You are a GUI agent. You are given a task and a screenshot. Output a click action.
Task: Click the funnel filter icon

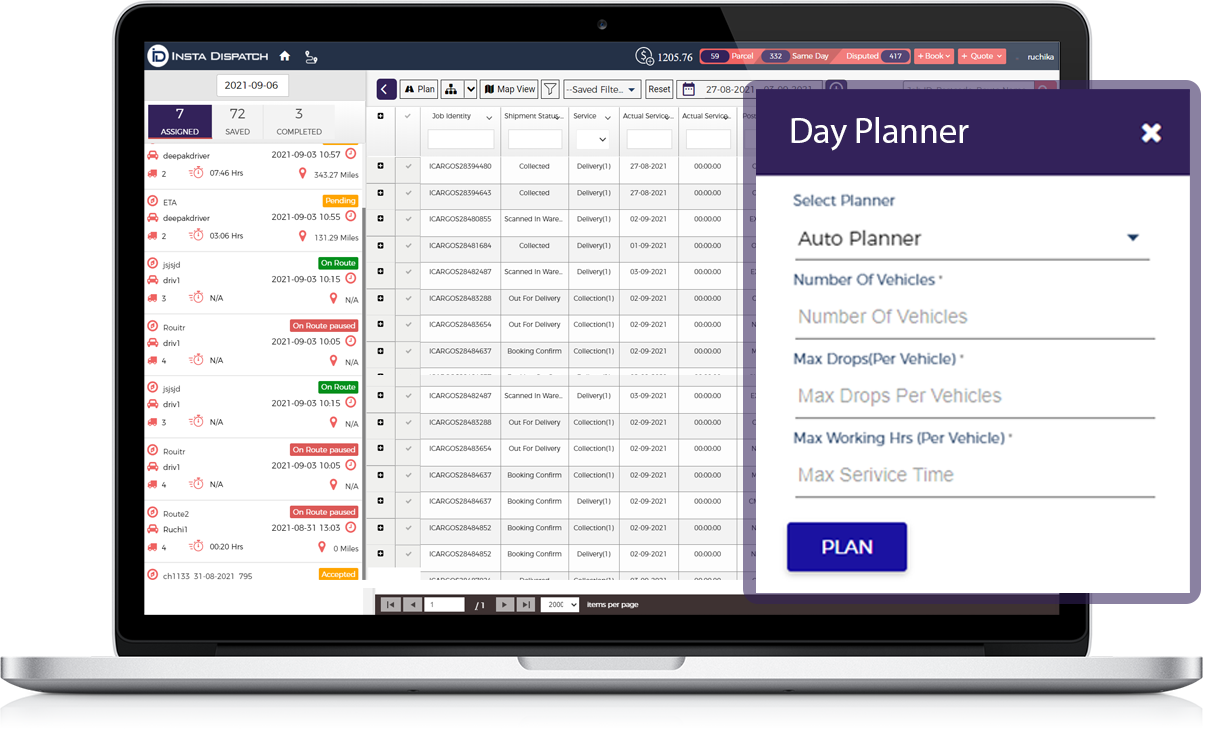tap(550, 89)
